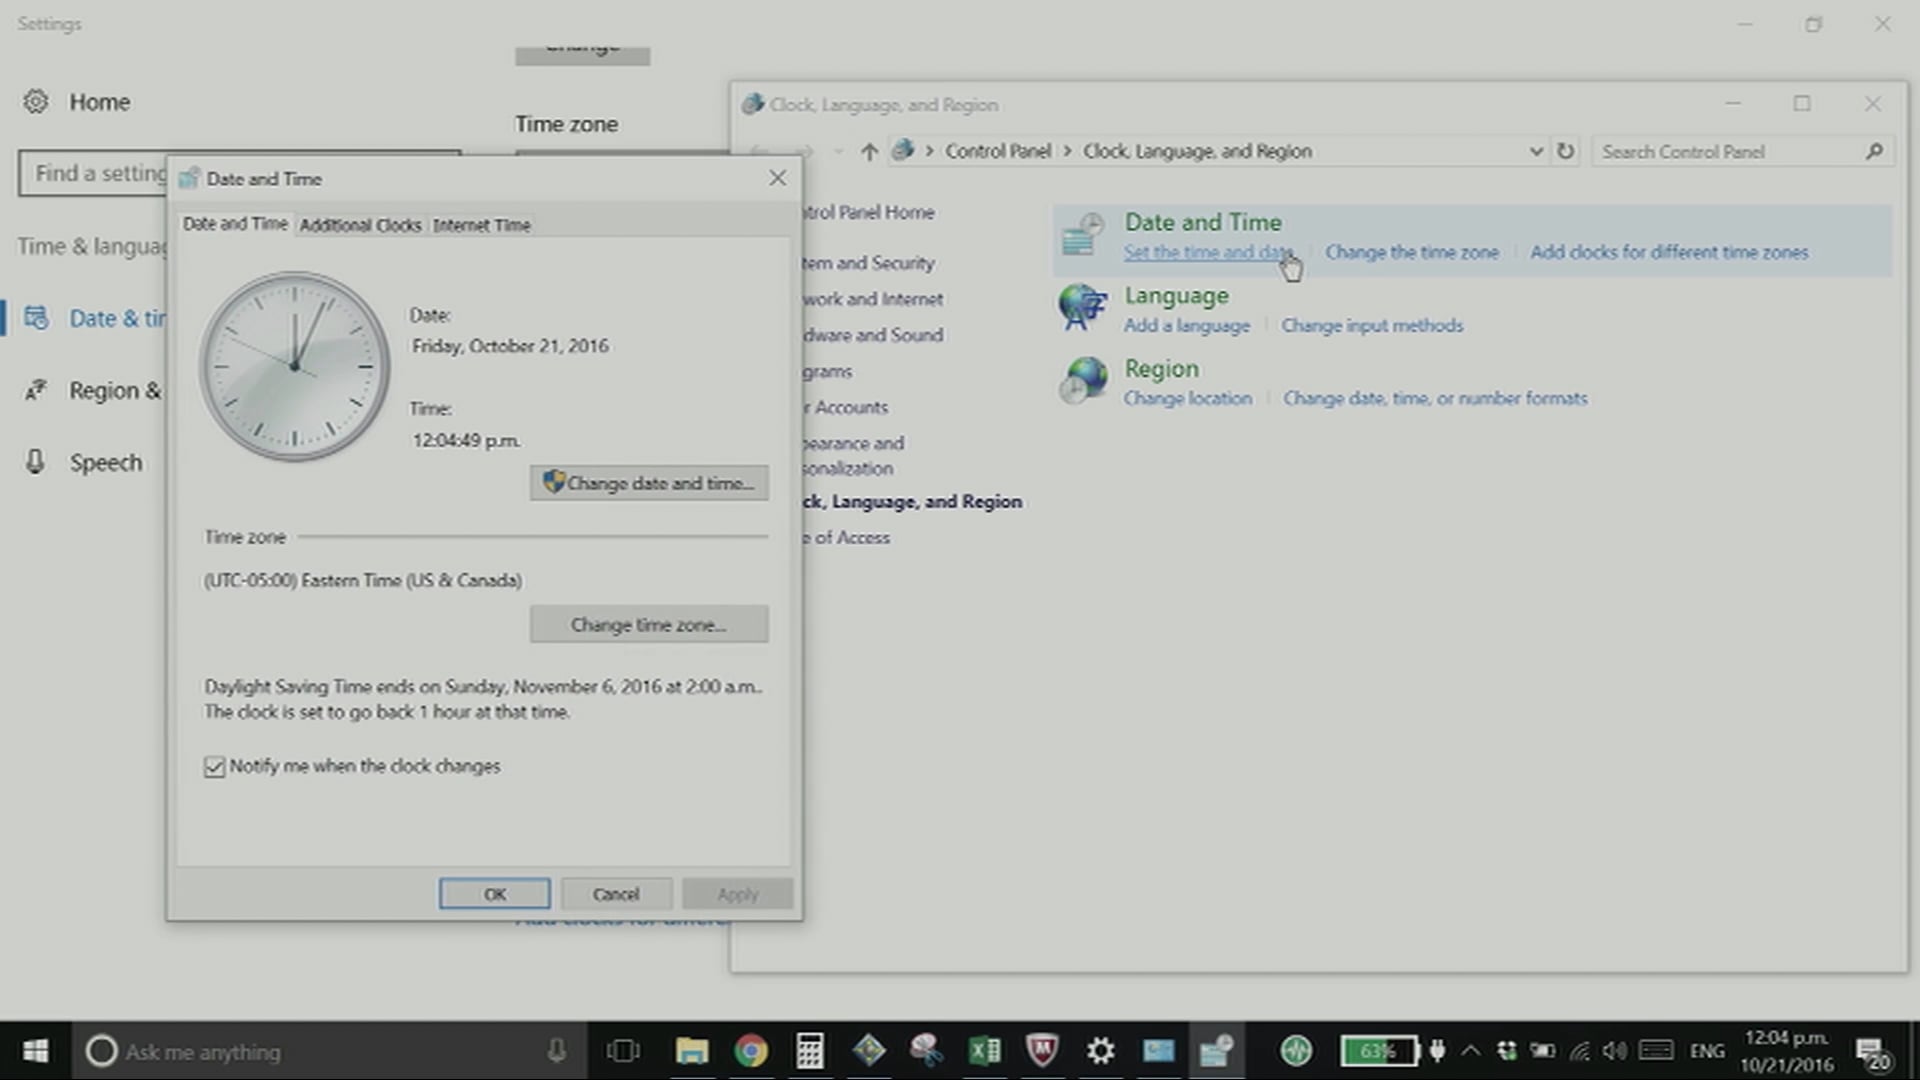Open the volume slider via the speaker icon
Screen dimensions: 1920x1080
1612,1051
